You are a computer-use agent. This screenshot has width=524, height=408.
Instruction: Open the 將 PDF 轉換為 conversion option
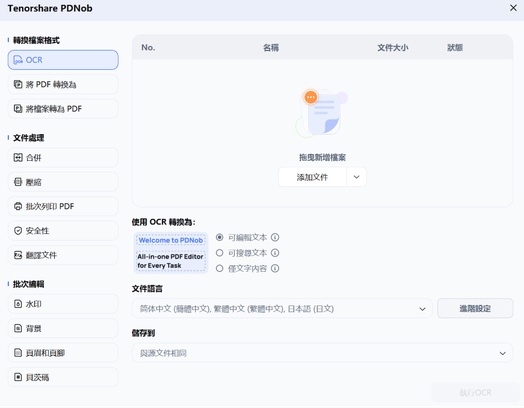(x=63, y=85)
